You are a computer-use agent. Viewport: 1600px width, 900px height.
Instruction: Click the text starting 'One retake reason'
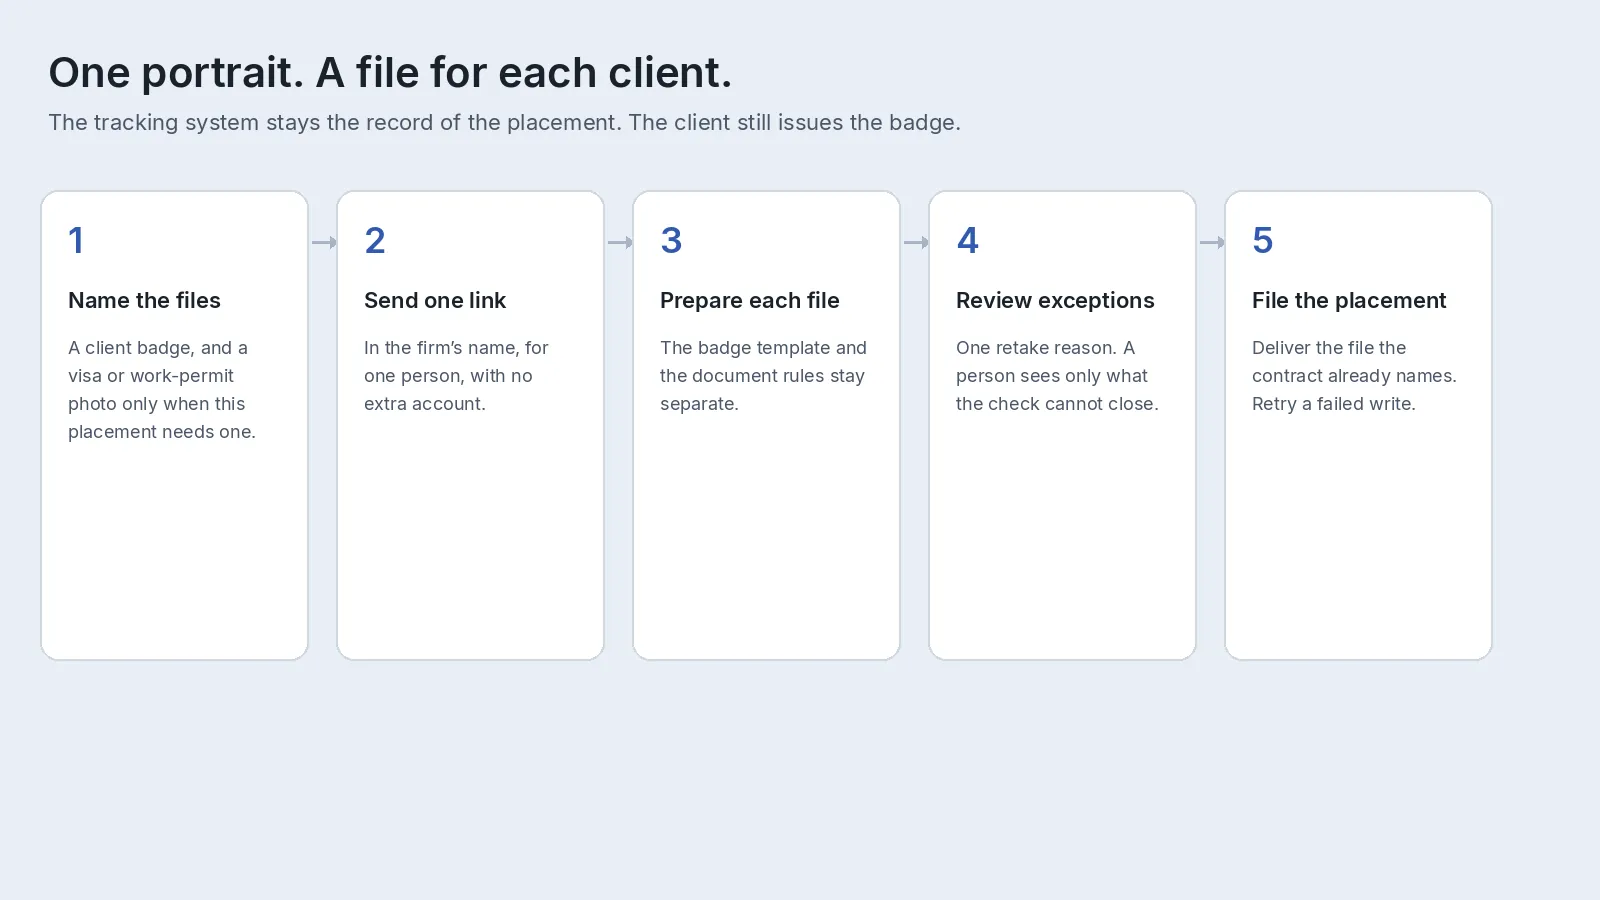1057,376
